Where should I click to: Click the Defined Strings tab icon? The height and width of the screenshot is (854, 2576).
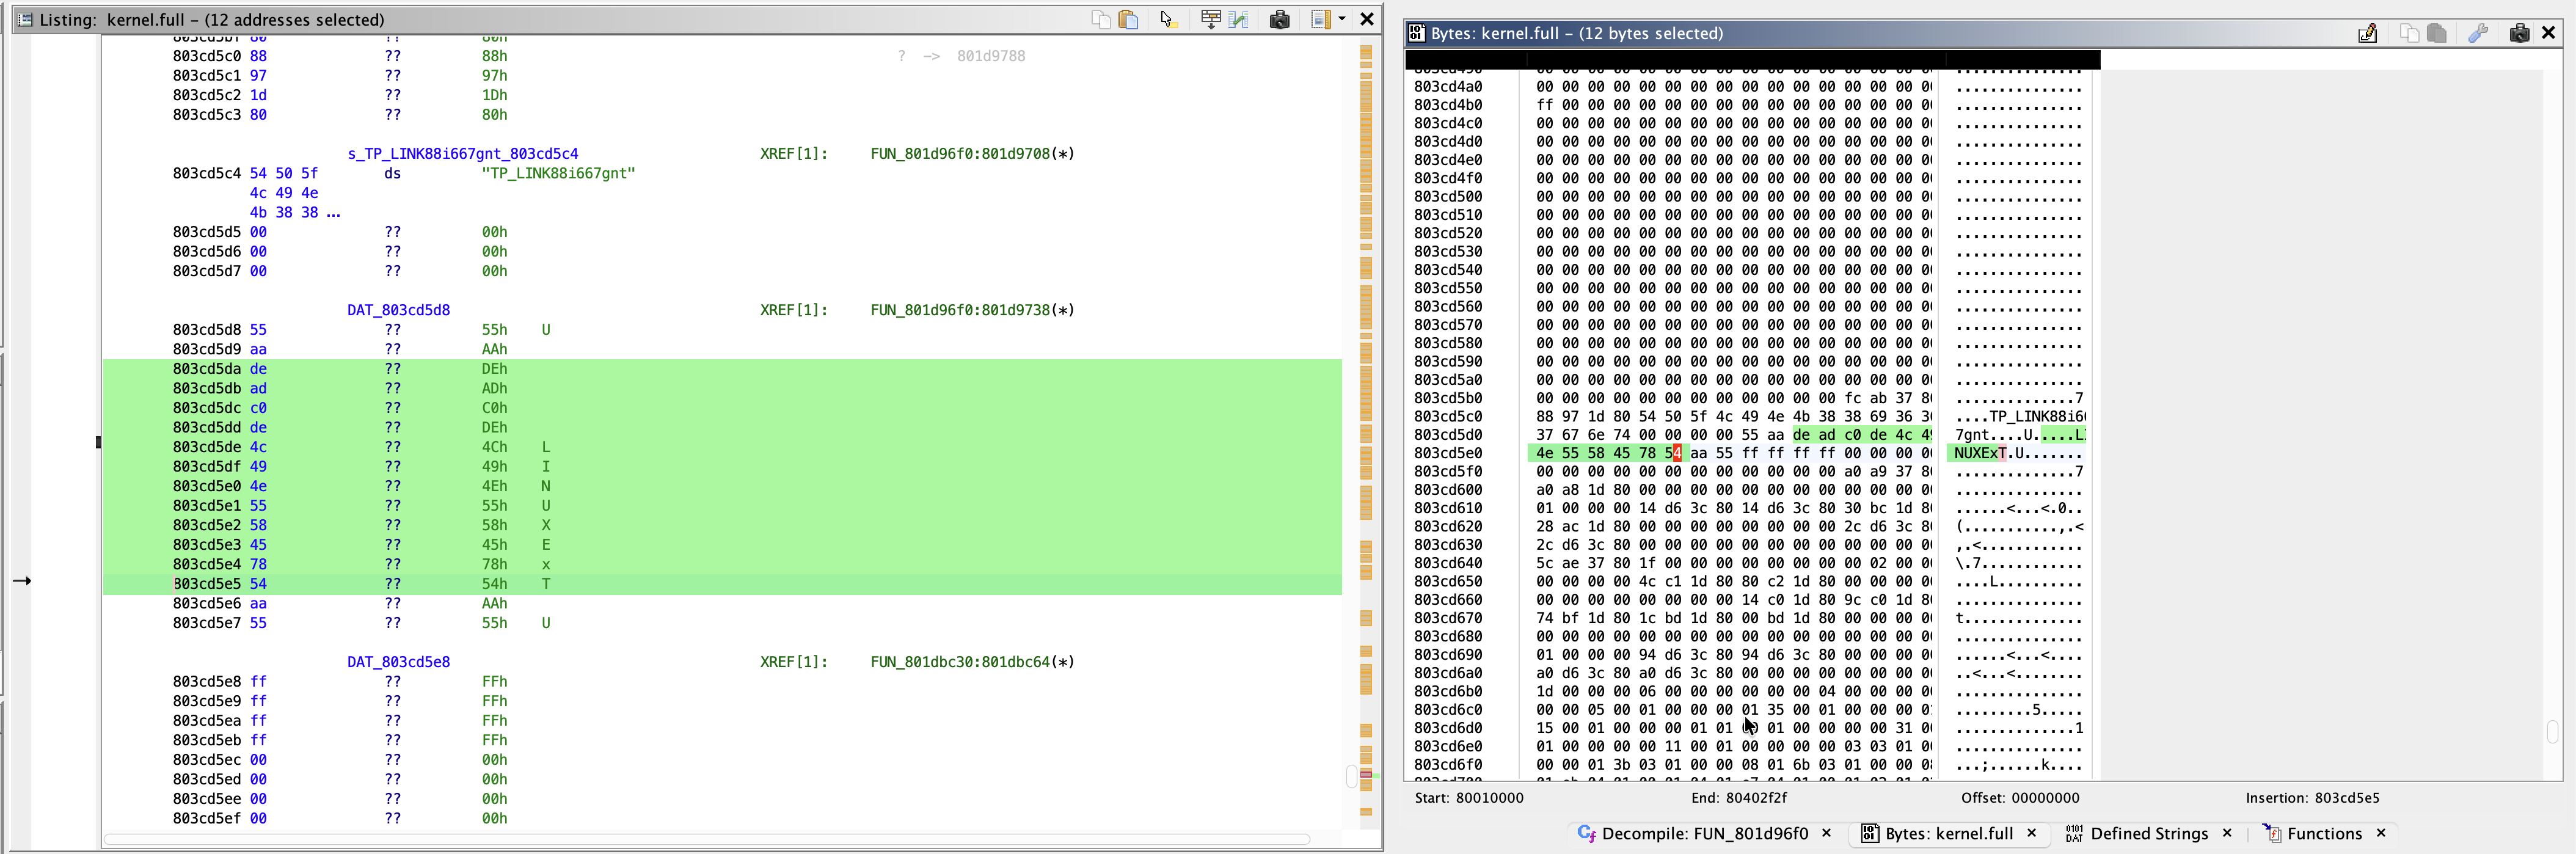pyautogui.click(x=2074, y=833)
